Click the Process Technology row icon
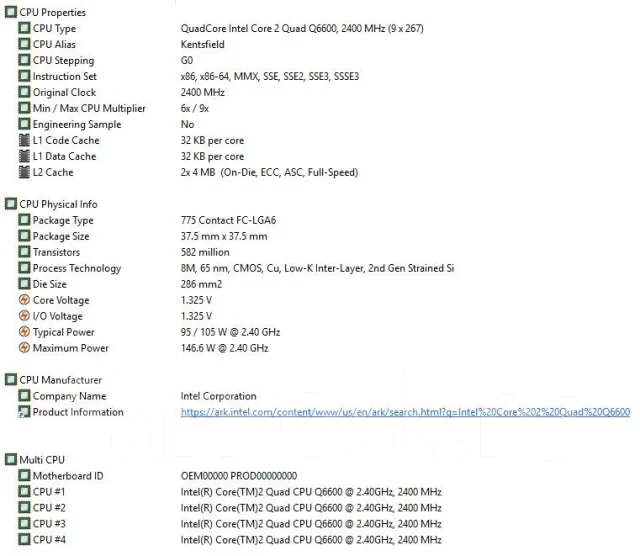The image size is (640, 556). pos(24,268)
